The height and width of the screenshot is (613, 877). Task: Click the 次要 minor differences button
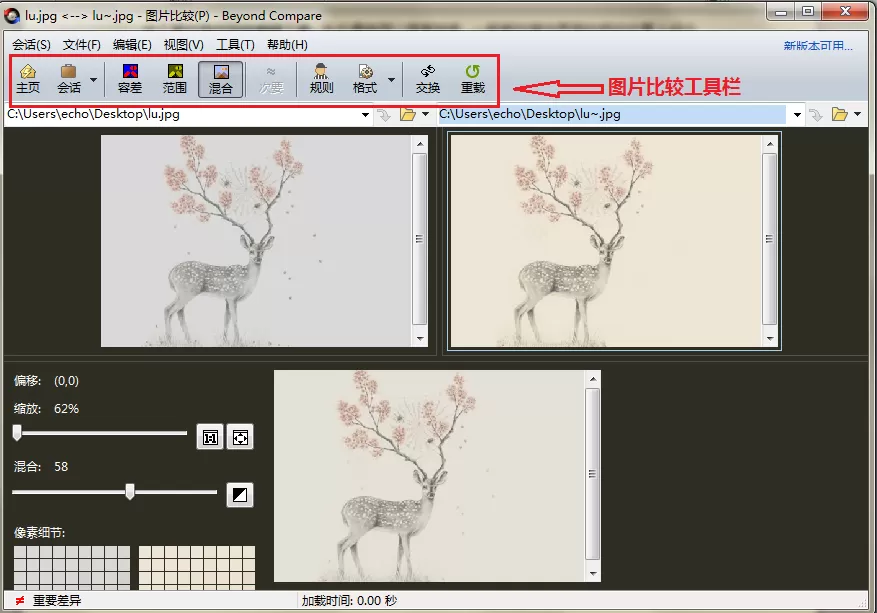[271, 79]
